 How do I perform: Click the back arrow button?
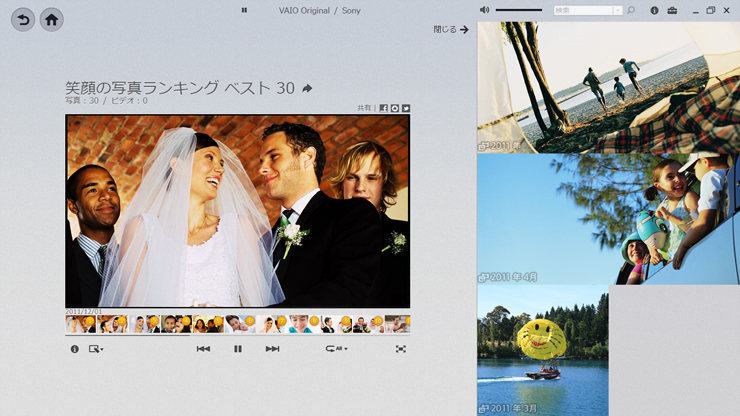click(x=22, y=19)
